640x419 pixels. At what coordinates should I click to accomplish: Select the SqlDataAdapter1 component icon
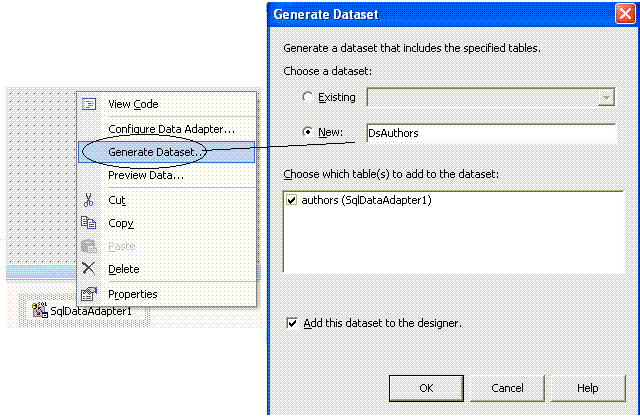(40, 310)
